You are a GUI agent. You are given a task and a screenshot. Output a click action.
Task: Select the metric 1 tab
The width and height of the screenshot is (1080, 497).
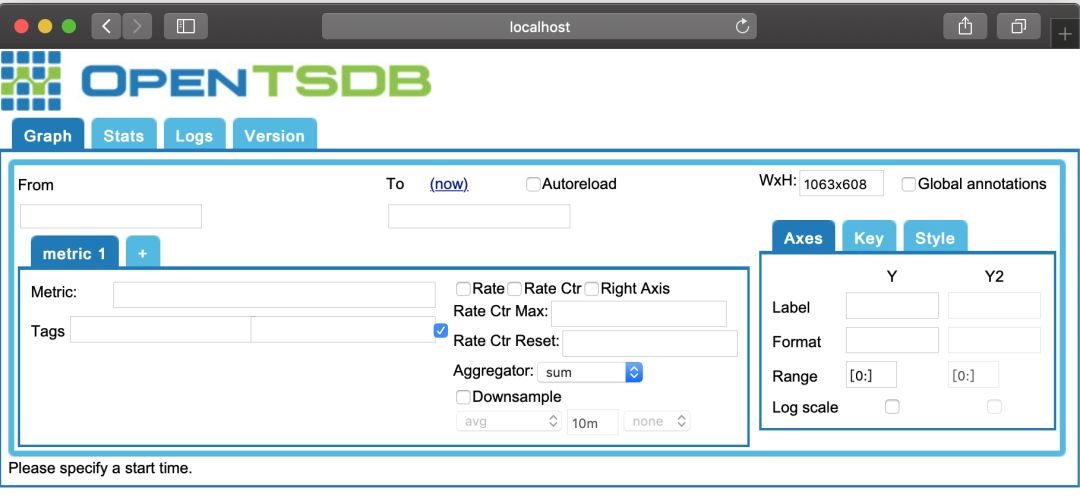74,252
